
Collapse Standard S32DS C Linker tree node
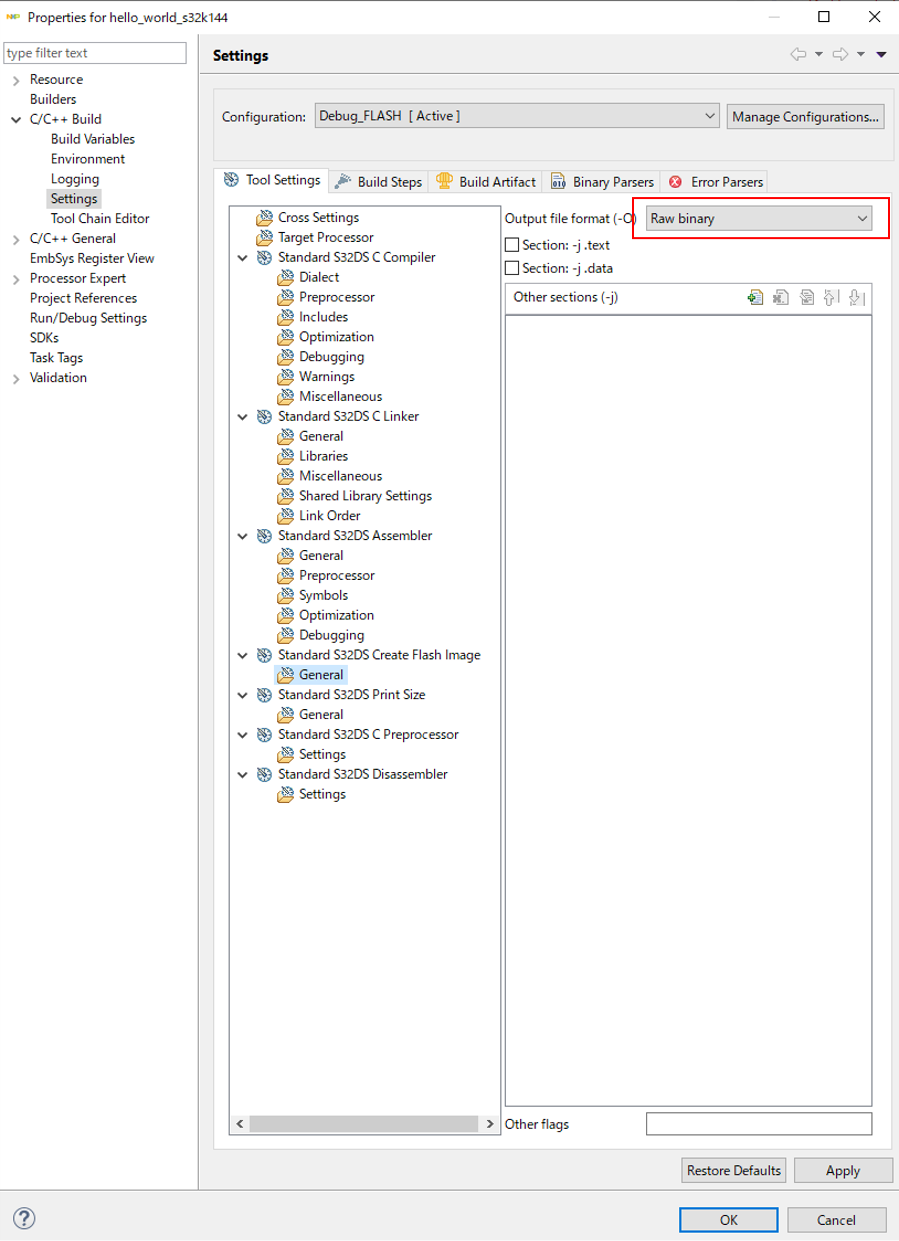click(243, 417)
